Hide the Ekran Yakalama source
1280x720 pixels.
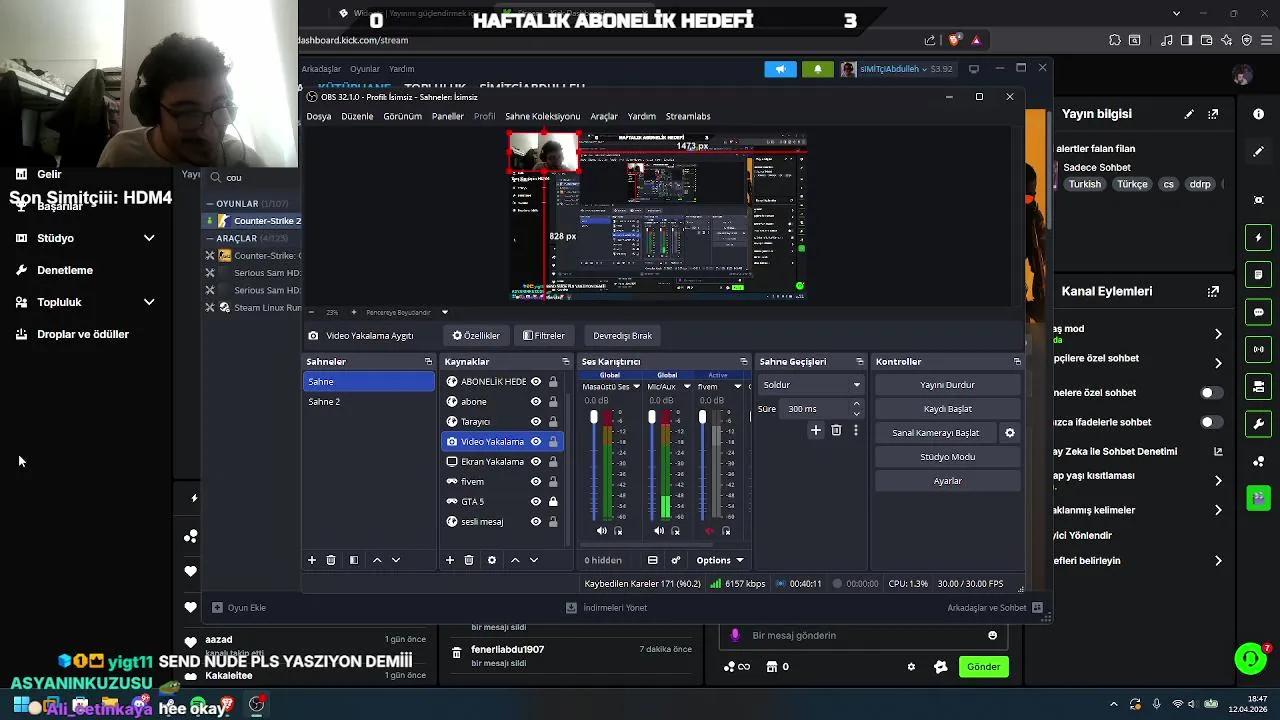pyautogui.click(x=536, y=461)
